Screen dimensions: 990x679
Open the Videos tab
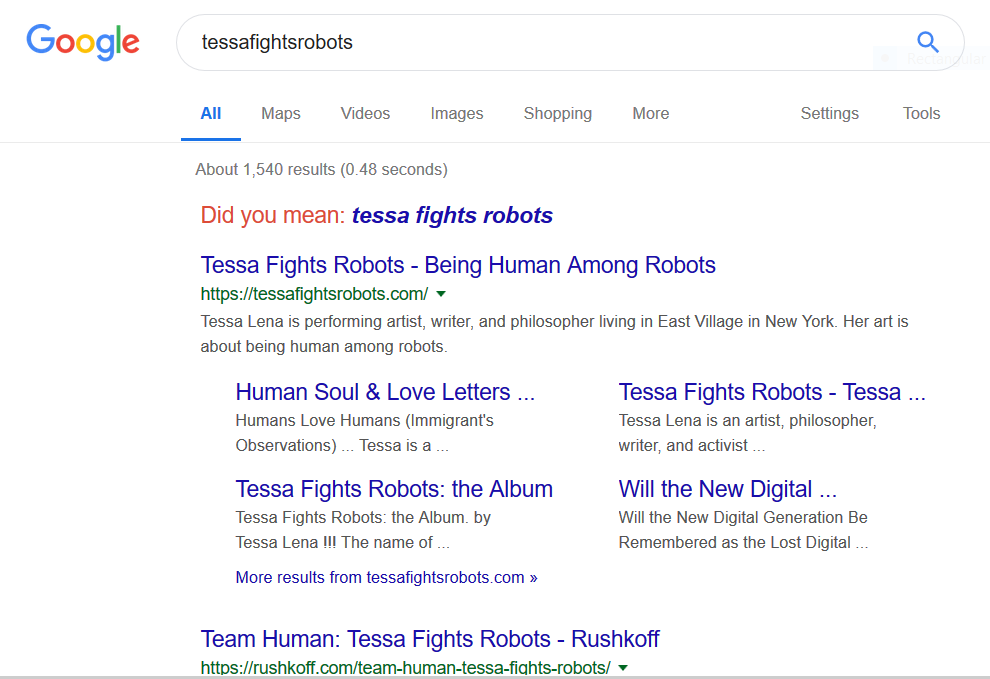(x=366, y=114)
